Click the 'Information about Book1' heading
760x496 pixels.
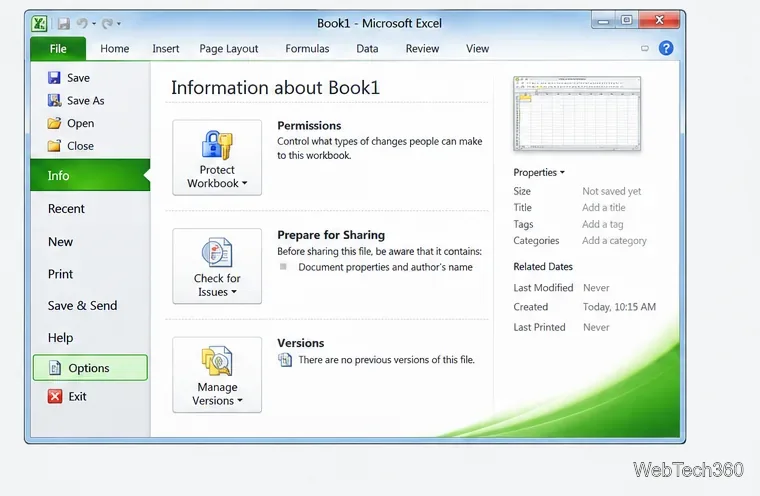click(275, 88)
